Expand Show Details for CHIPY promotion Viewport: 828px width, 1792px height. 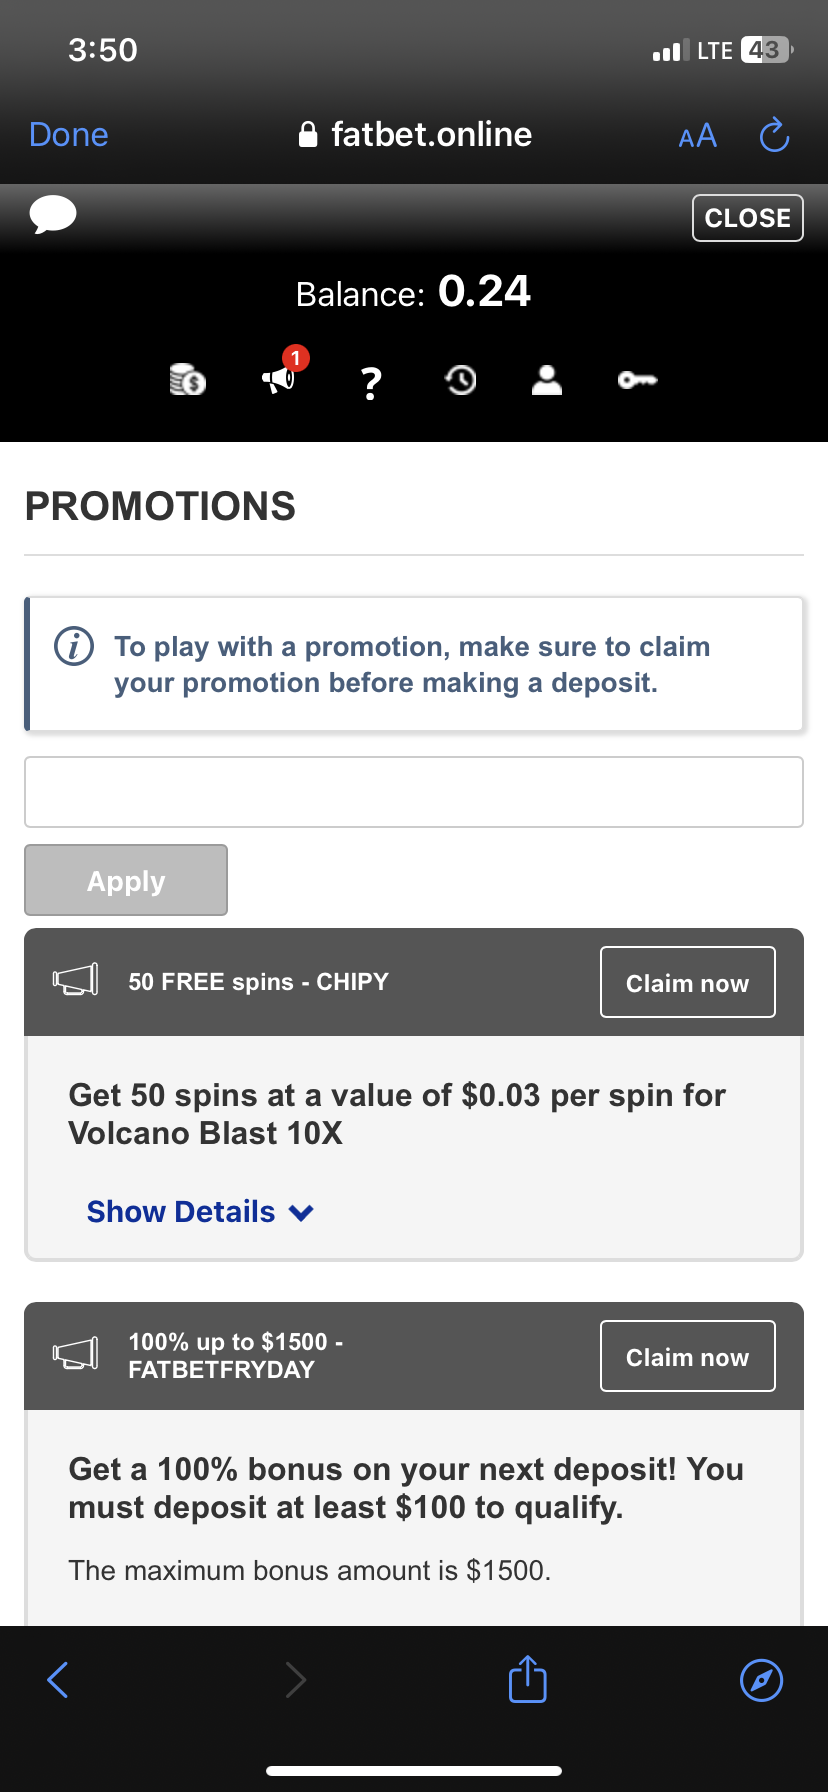pos(181,1212)
